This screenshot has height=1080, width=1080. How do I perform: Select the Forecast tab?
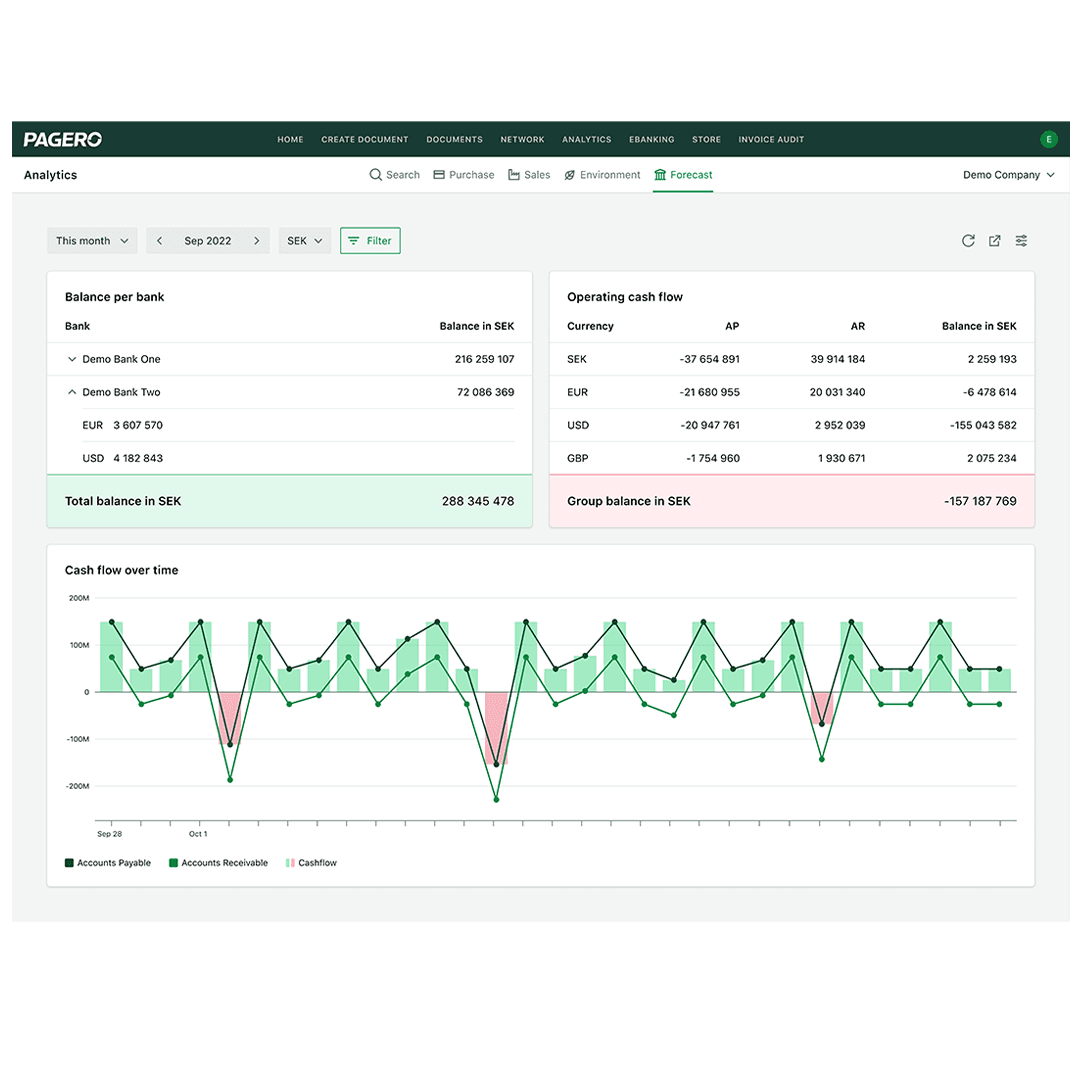click(x=683, y=175)
